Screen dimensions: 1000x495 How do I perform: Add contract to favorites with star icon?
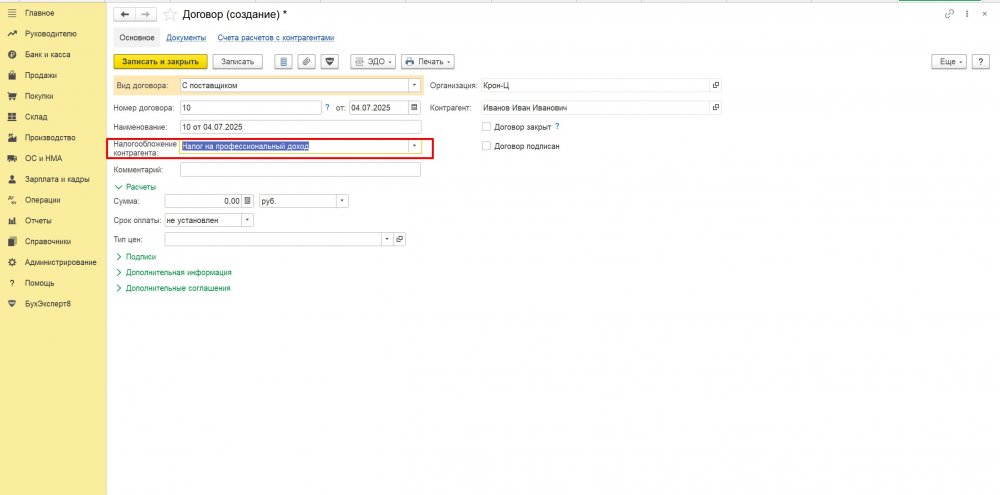[168, 15]
